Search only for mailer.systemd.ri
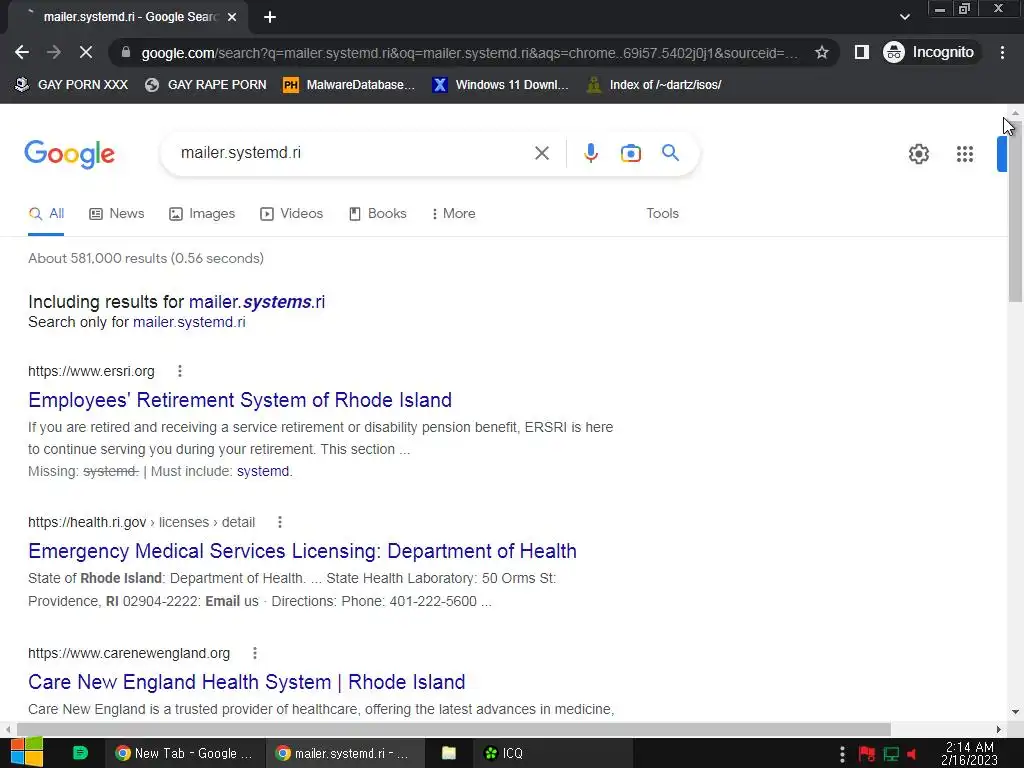The image size is (1024, 768). [x=189, y=322]
